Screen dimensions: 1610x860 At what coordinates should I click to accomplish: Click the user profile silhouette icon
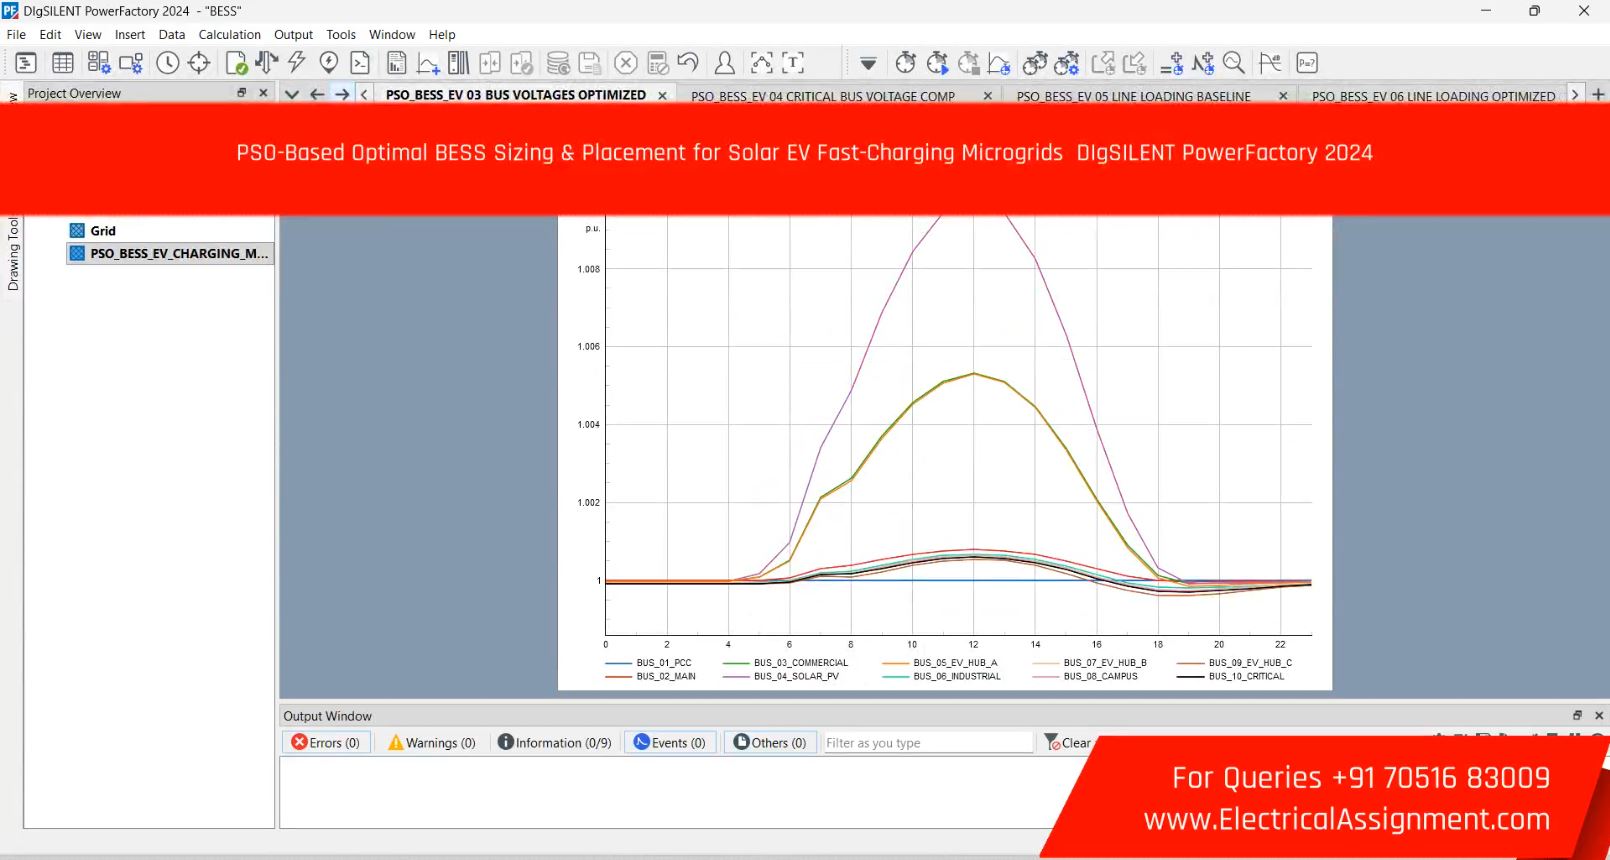click(725, 63)
